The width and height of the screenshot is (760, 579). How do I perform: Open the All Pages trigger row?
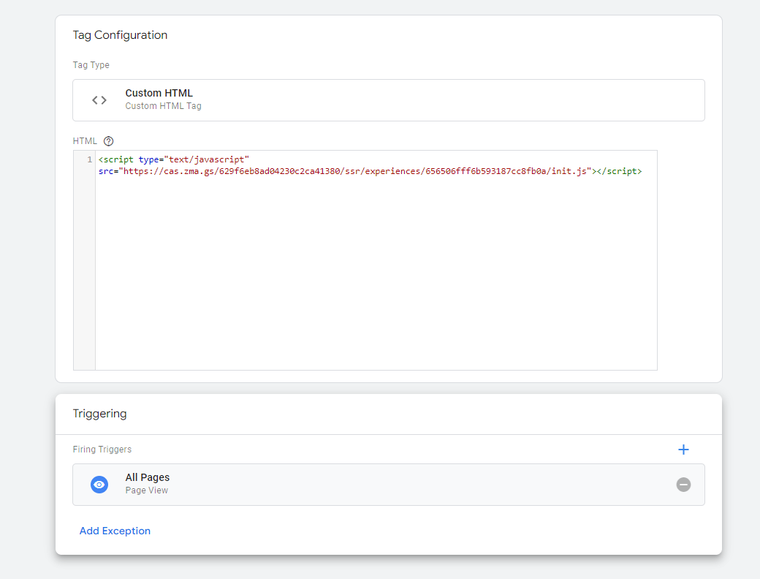[x=389, y=485]
